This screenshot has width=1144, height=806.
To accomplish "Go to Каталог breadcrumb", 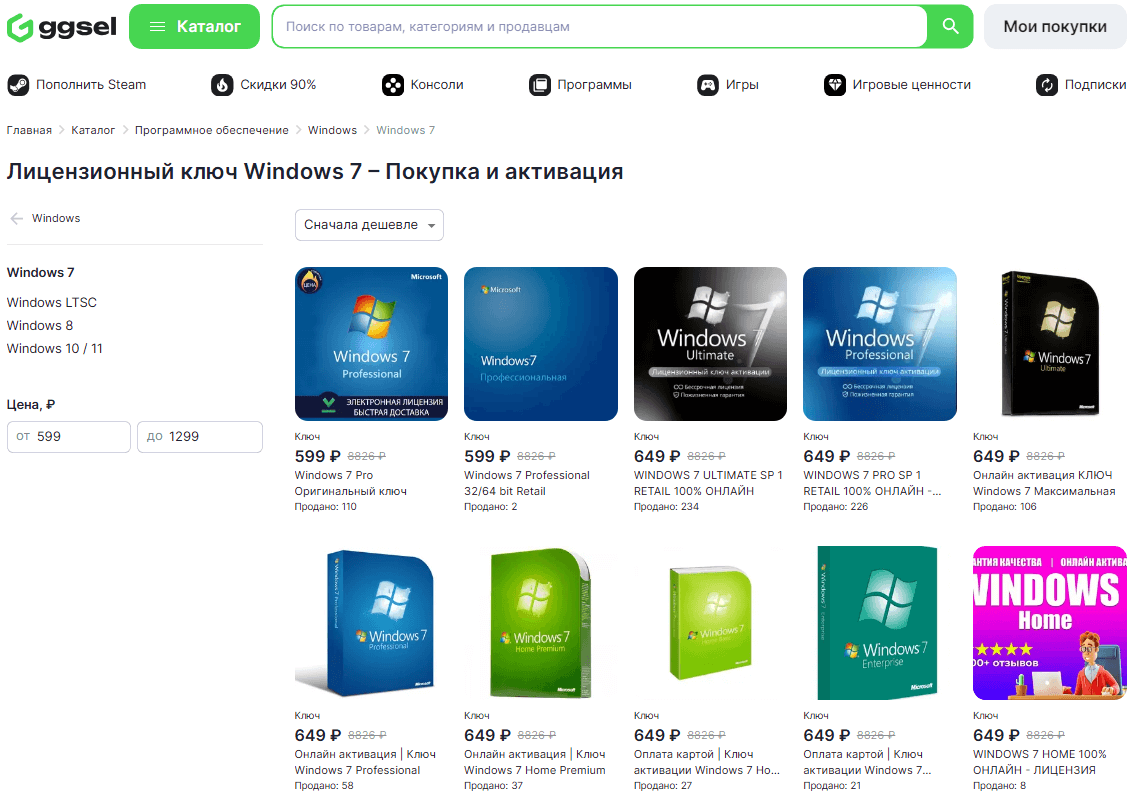I will click(x=93, y=130).
